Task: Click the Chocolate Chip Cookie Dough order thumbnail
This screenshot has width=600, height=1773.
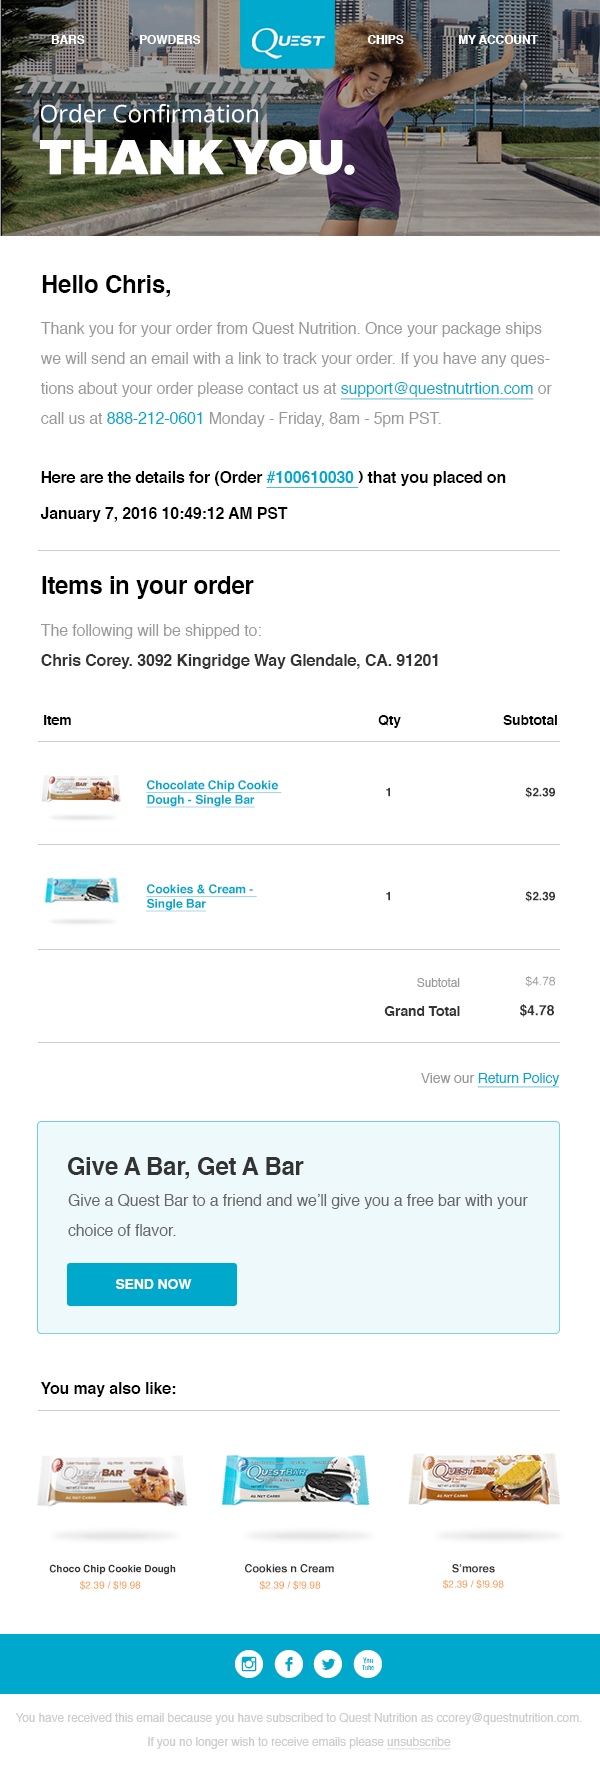Action: [x=82, y=788]
